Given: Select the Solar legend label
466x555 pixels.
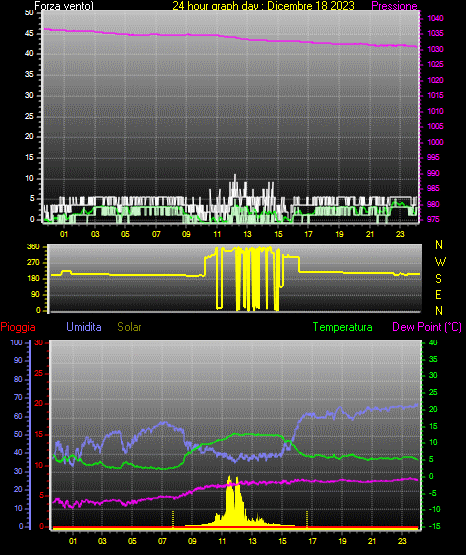Looking at the screenshot, I should click(129, 327).
